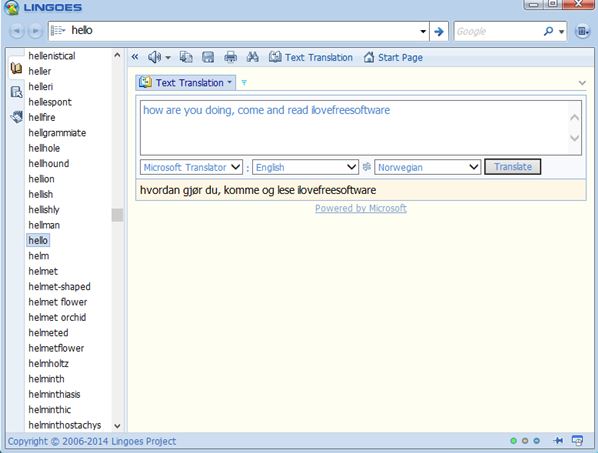The width and height of the screenshot is (598, 453).
Task: Select 'helminthostachys' in the word list
Action: 65,425
